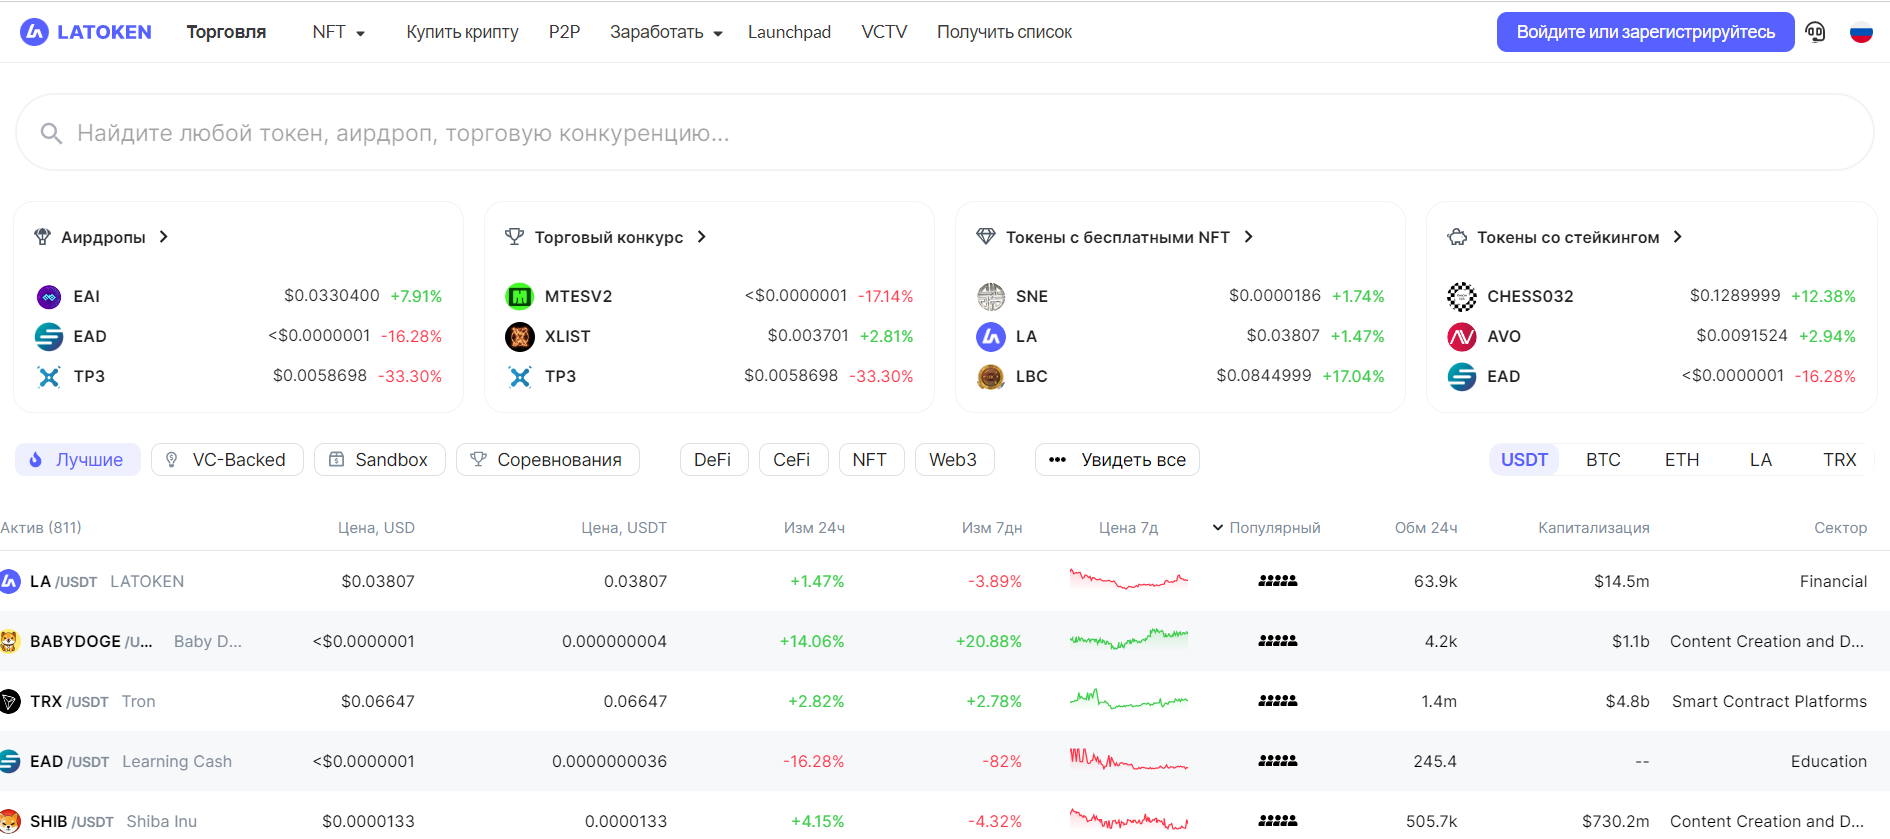Viewport: 1890px width, 839px height.
Task: Open the CHESS032 token icon
Action: point(1462,296)
